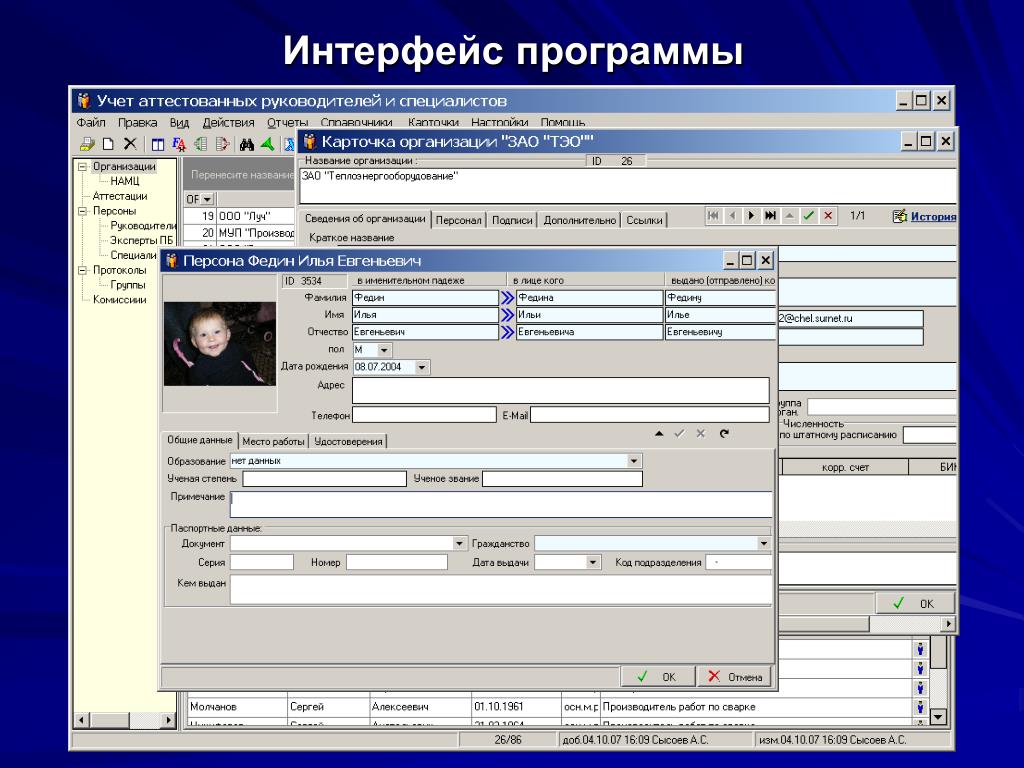This screenshot has width=1024, height=768.
Task: Click black up-triangle icon in persona window
Action: (660, 433)
